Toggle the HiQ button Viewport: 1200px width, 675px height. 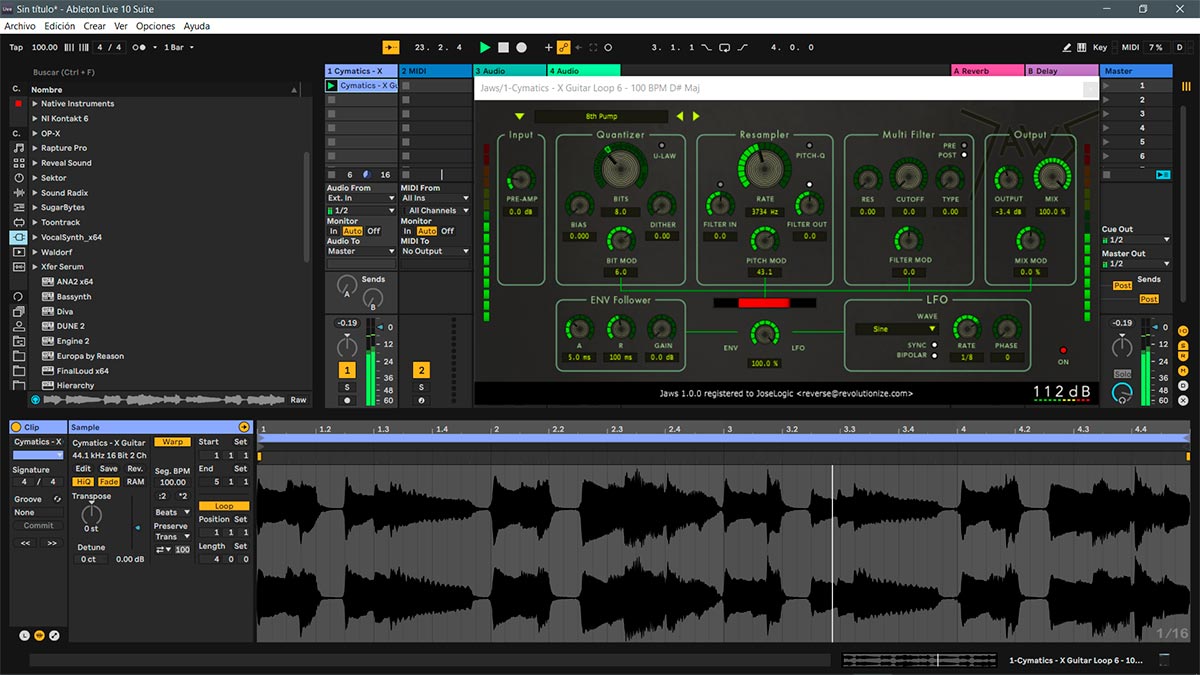coord(84,482)
